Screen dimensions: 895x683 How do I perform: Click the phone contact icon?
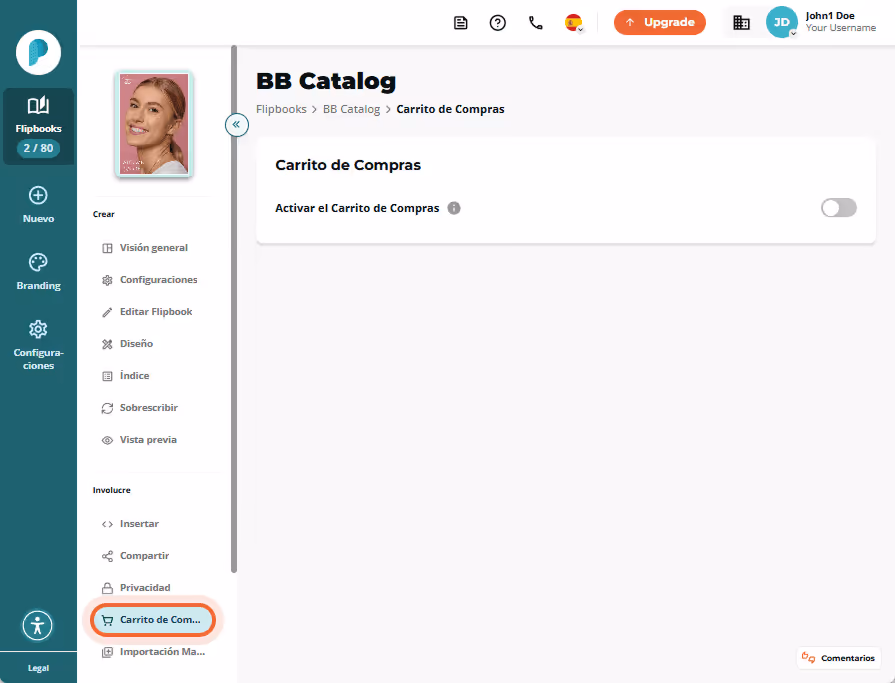click(x=535, y=23)
